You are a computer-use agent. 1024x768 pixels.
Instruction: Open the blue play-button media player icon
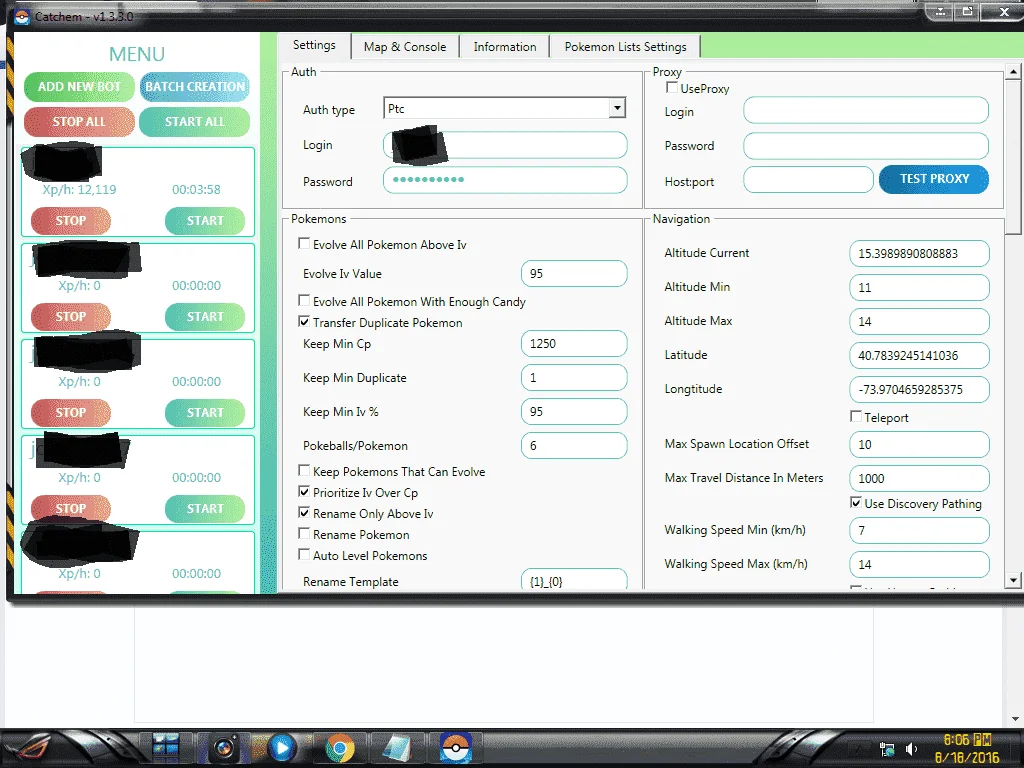[x=281, y=748]
